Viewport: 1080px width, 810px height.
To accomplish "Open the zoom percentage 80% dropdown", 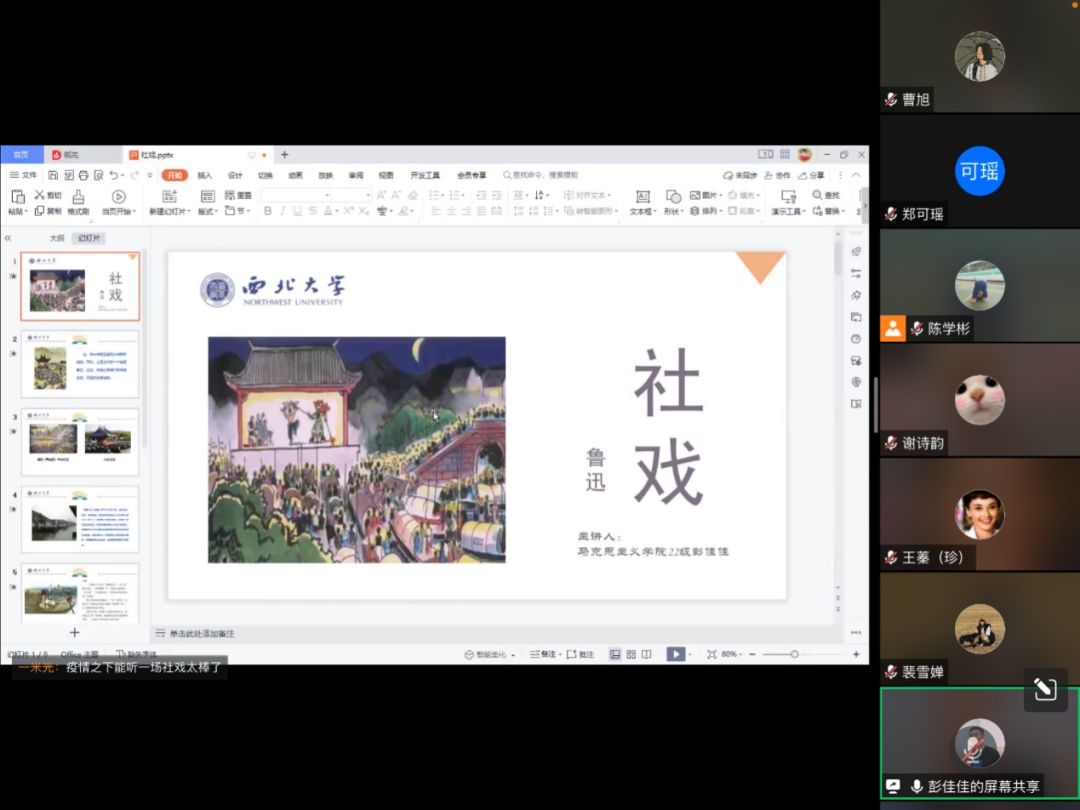I will (734, 654).
